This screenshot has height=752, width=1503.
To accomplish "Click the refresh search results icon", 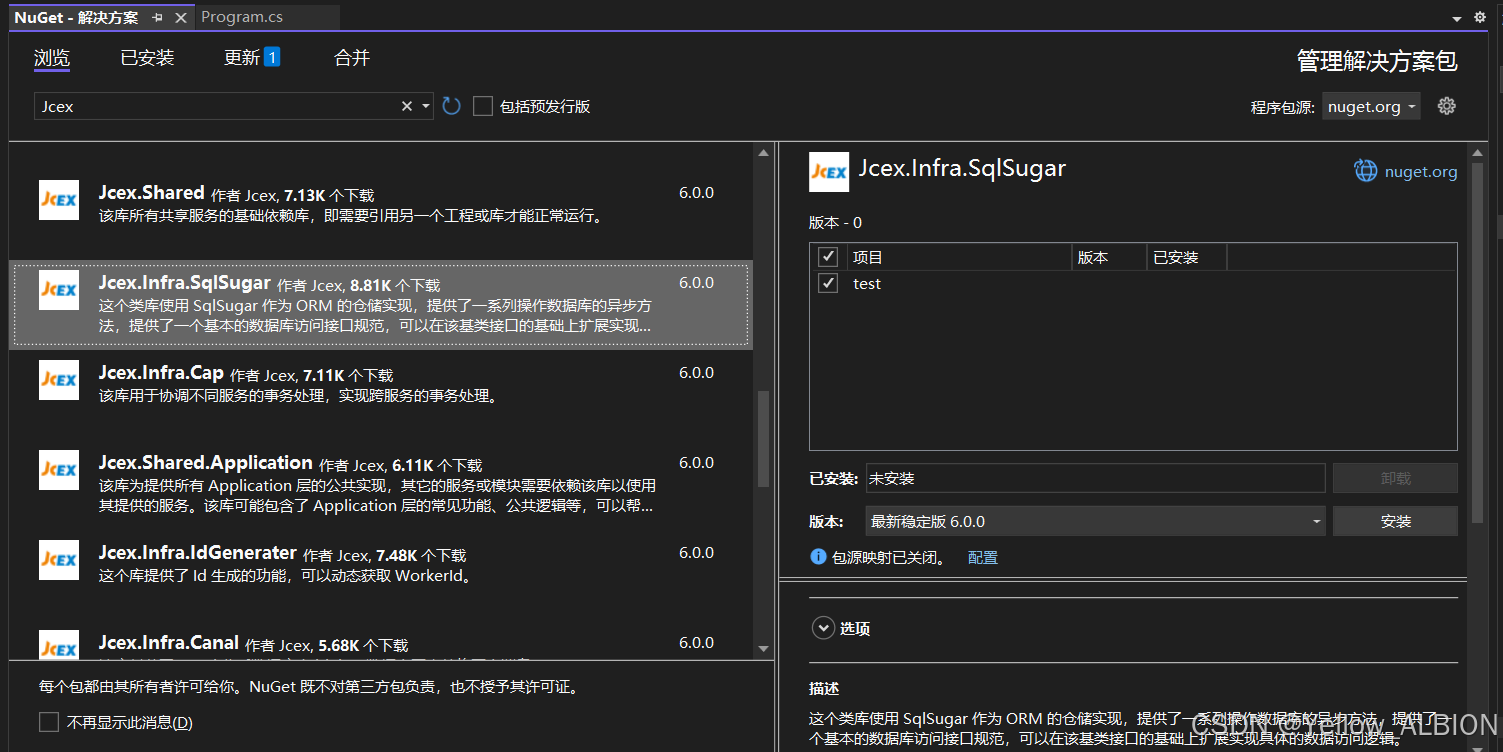I will point(450,105).
